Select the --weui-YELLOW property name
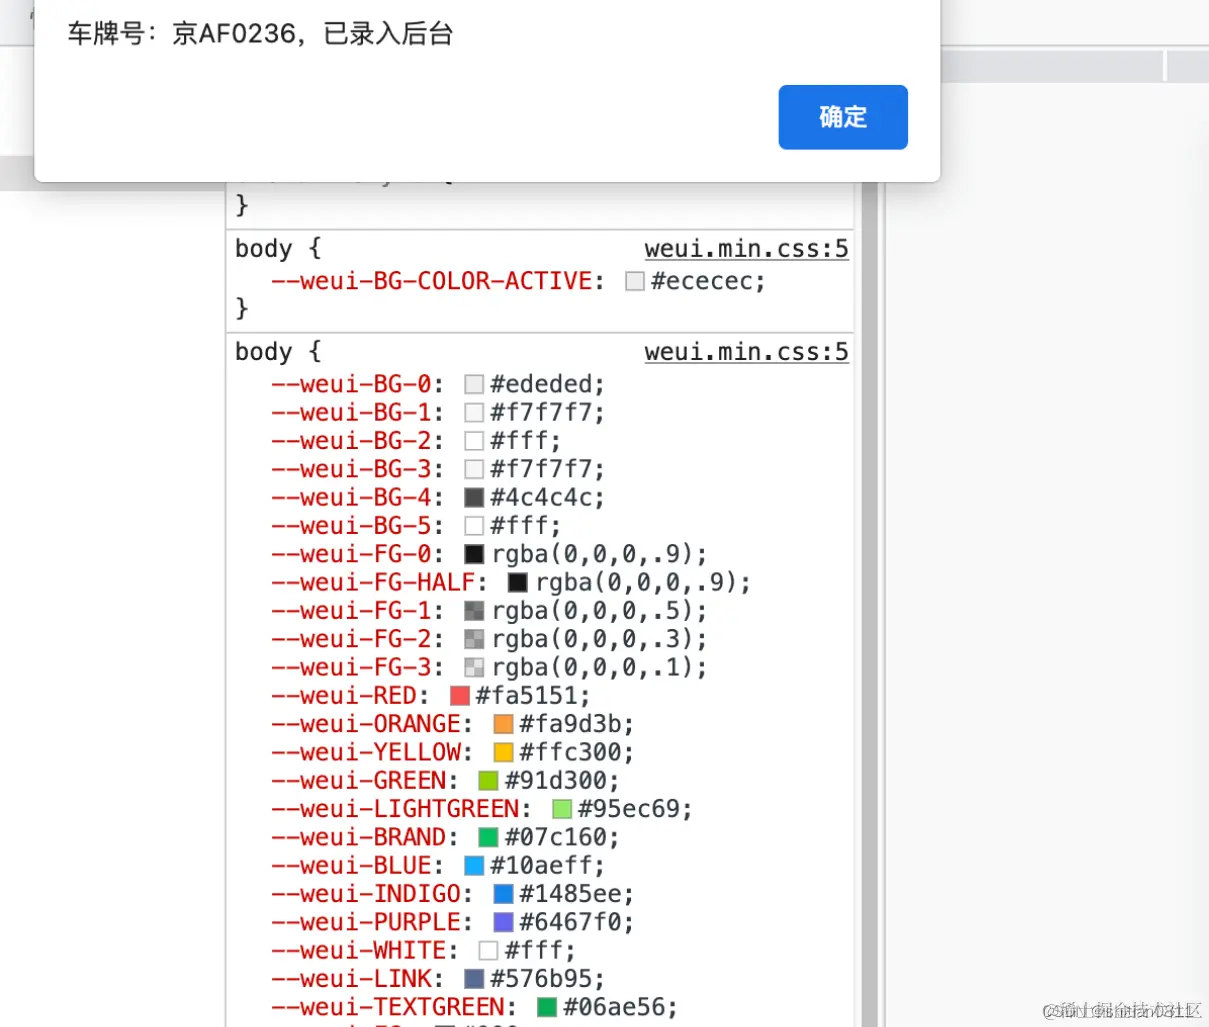Screen dimensions: 1209x1027 [x=366, y=752]
